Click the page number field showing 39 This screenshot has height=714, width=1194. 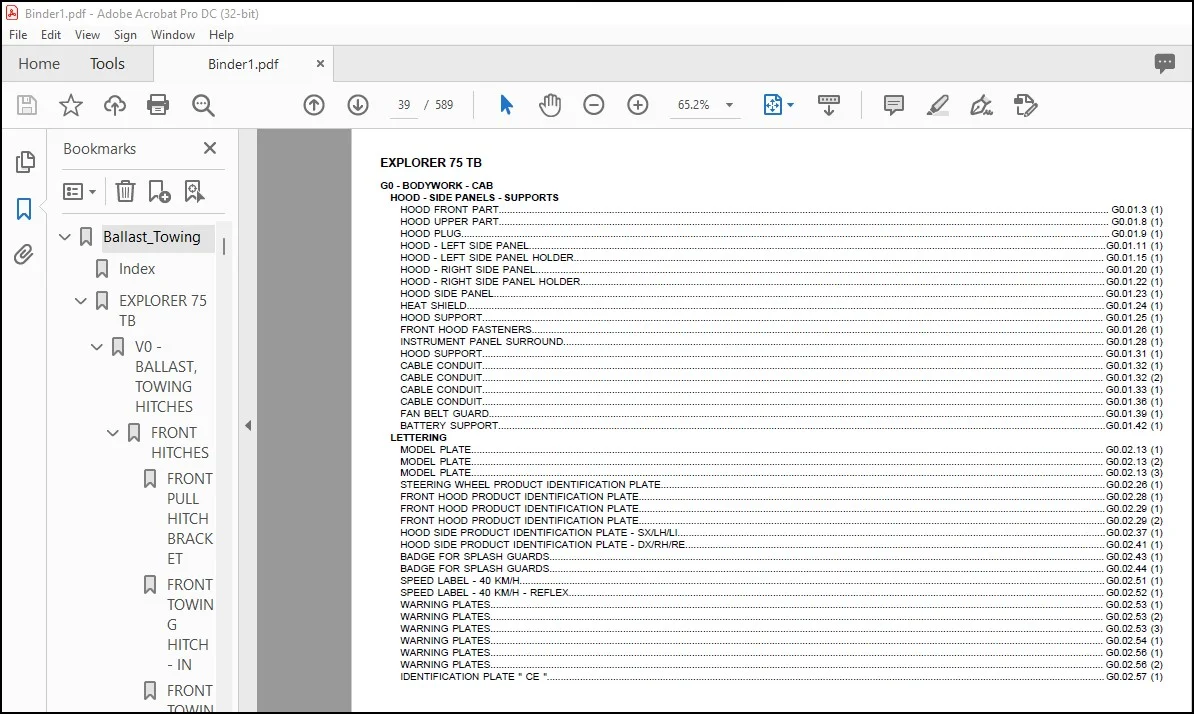404,105
